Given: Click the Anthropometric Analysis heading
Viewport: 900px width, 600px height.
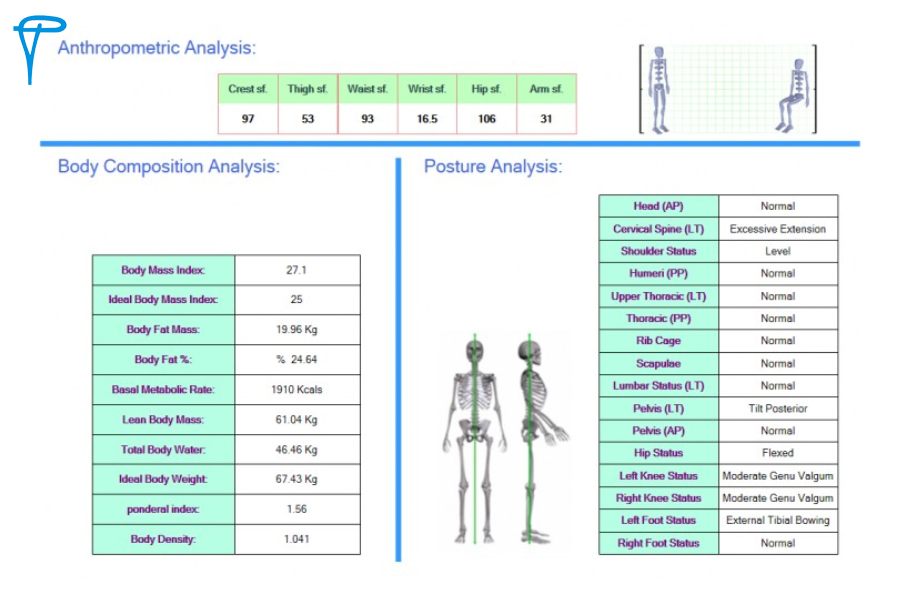Looking at the screenshot, I should click(x=157, y=48).
